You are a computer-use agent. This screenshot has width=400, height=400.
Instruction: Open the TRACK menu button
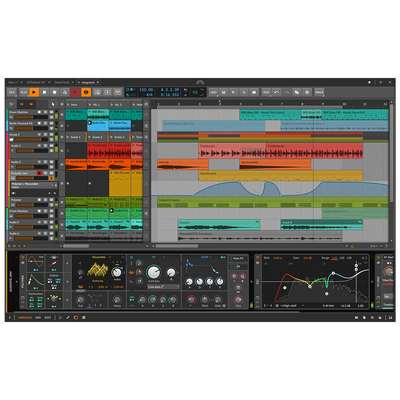coord(319,92)
